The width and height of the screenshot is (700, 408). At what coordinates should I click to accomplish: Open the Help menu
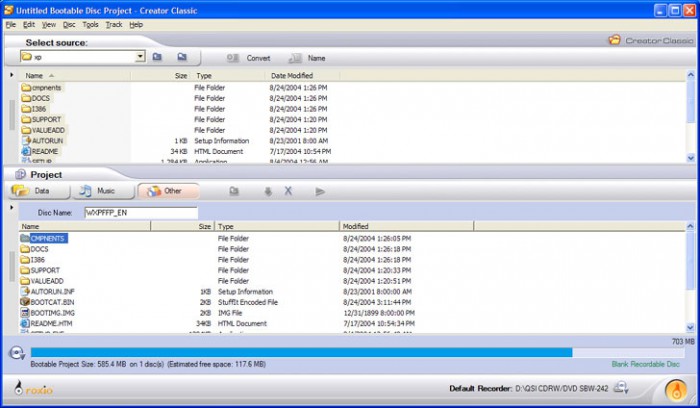(136, 25)
